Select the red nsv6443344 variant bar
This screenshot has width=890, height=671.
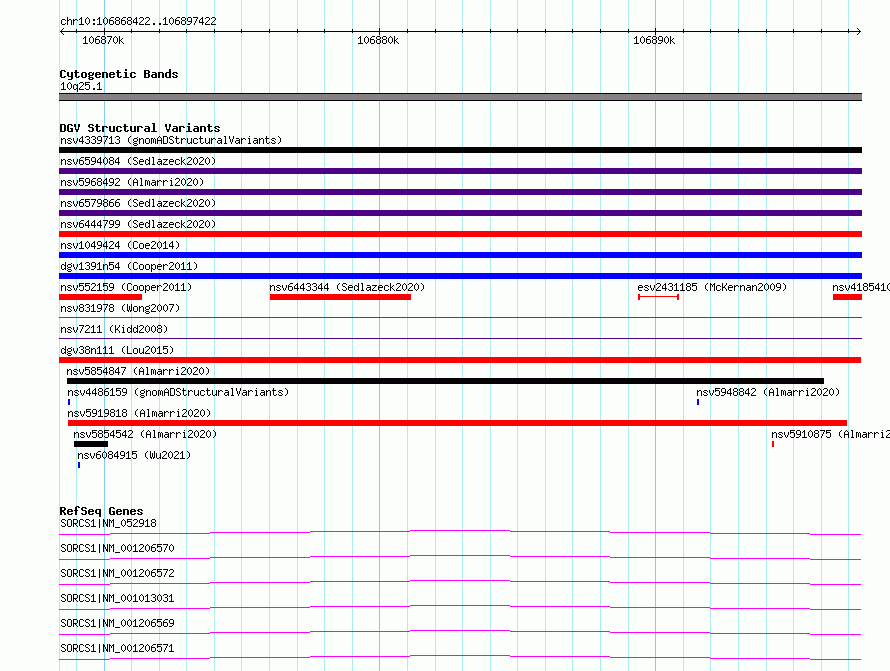[340, 297]
